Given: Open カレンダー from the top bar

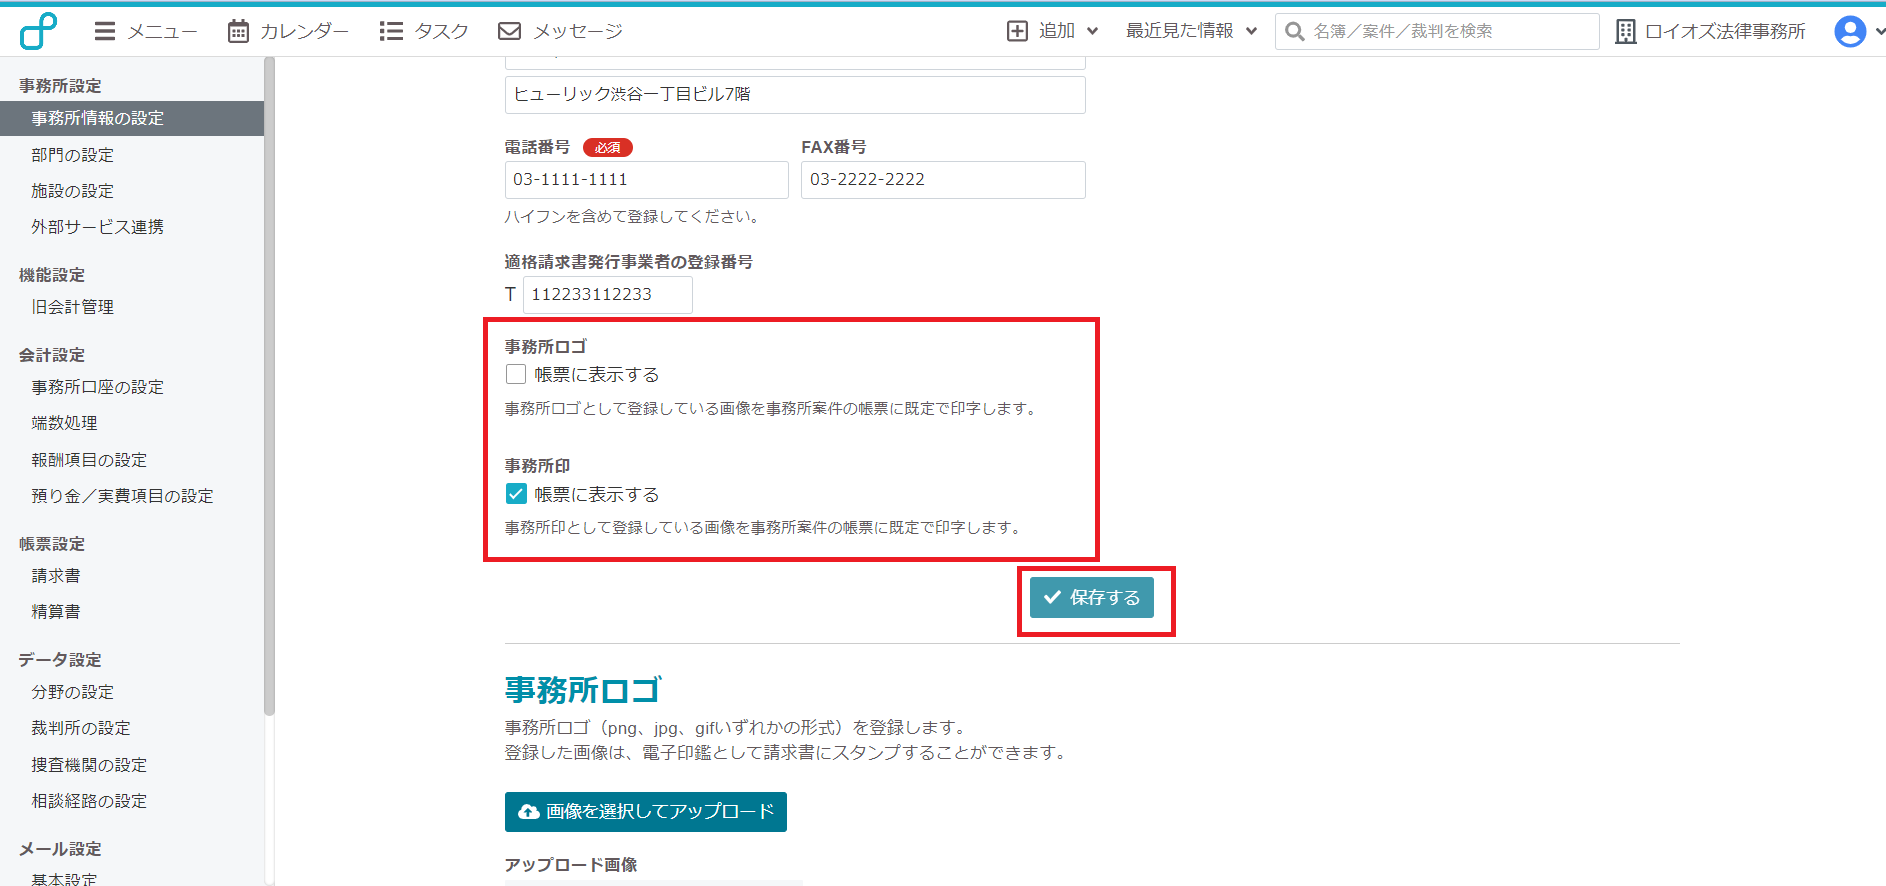Looking at the screenshot, I should (288, 31).
